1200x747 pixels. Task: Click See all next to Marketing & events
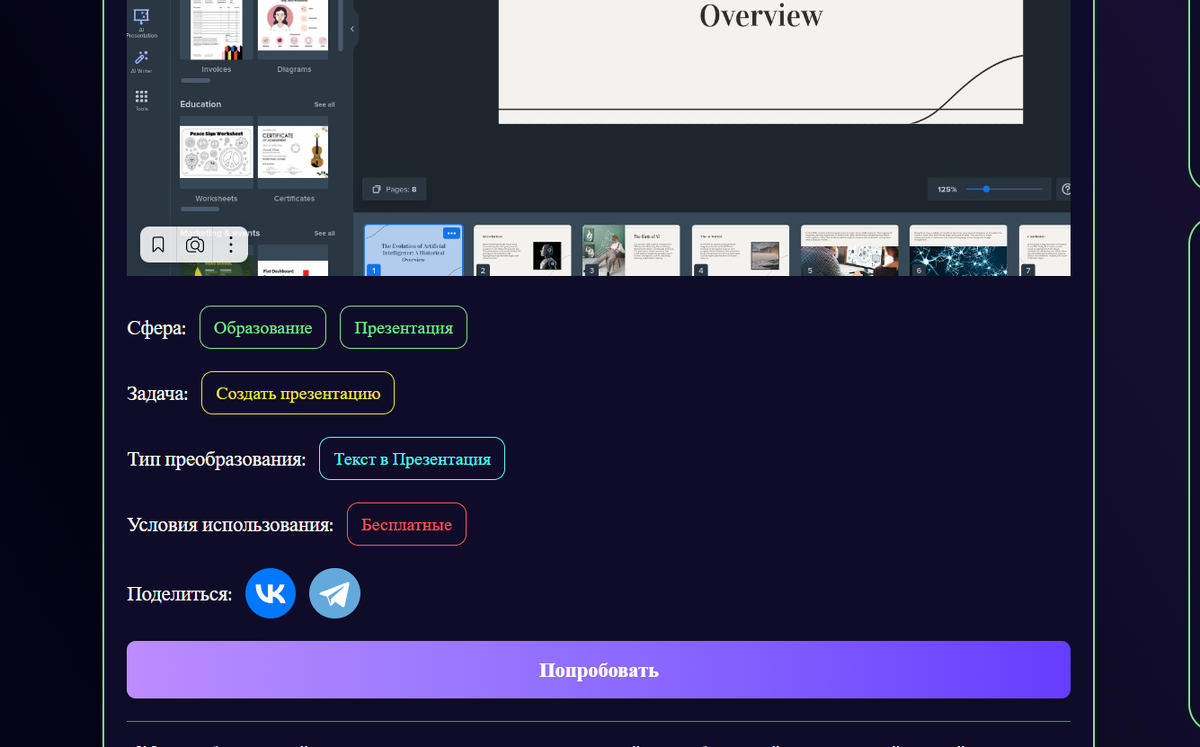pos(324,233)
